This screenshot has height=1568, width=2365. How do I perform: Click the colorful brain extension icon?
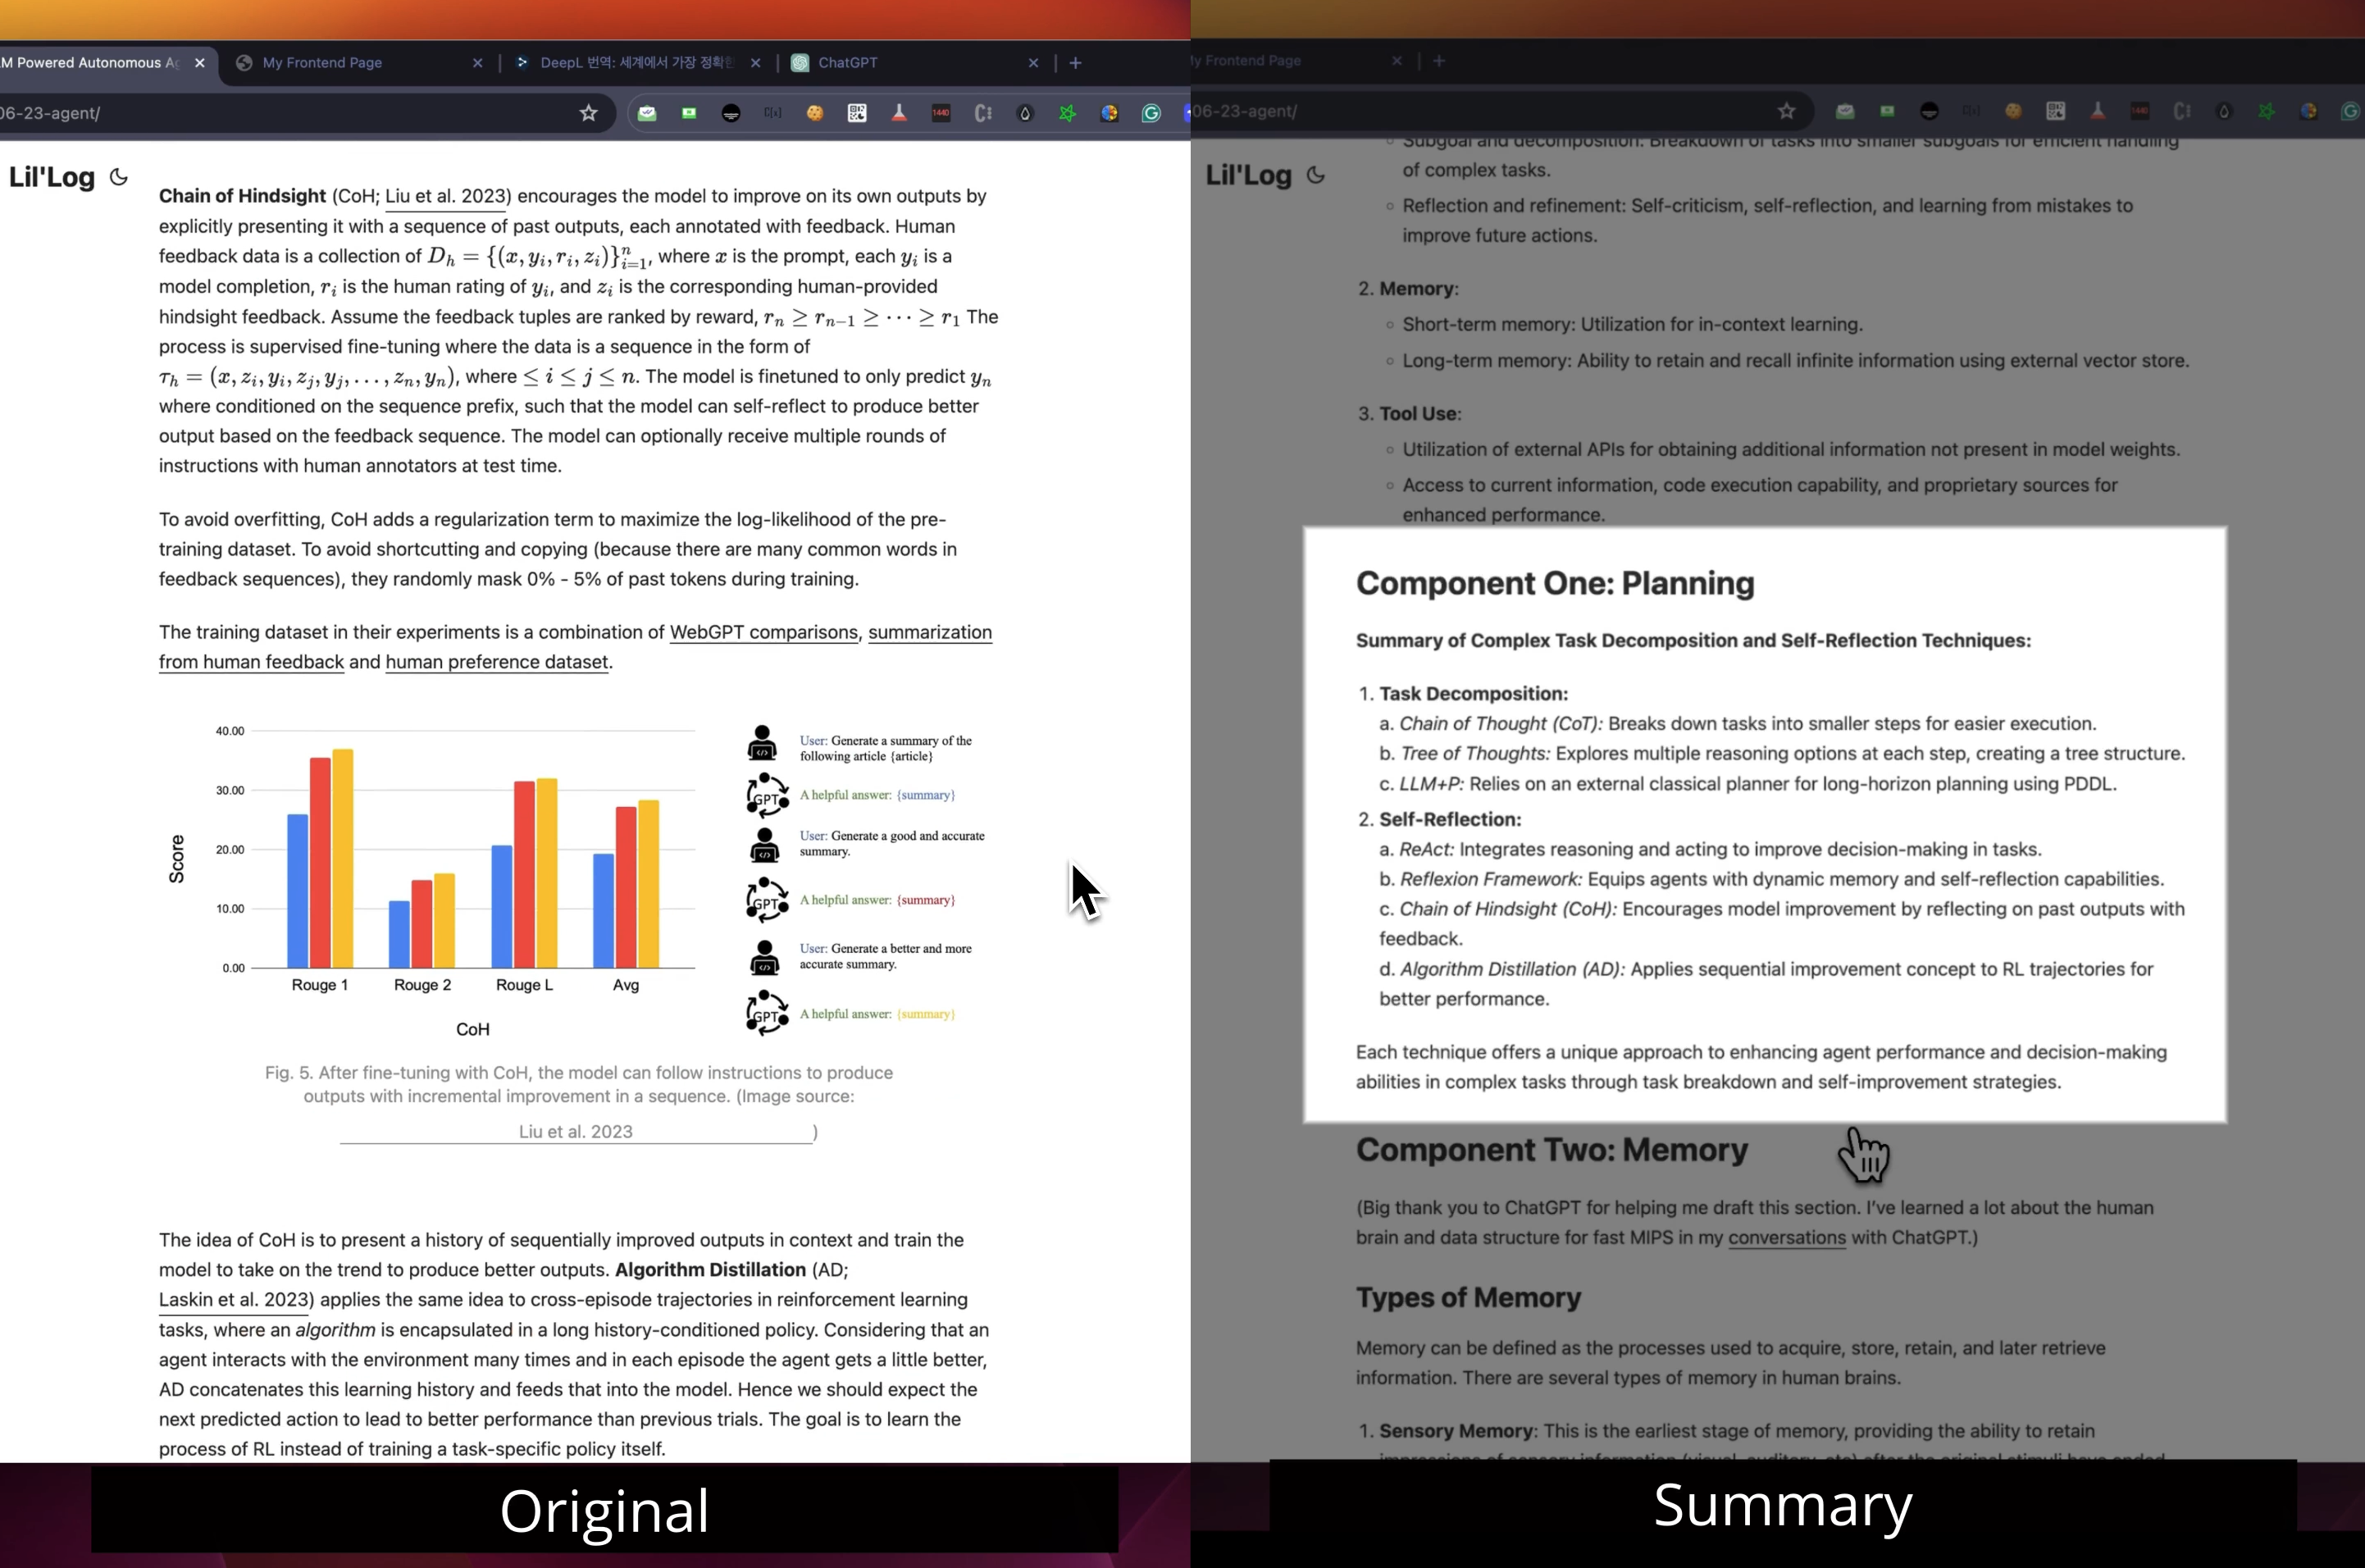(x=1109, y=113)
